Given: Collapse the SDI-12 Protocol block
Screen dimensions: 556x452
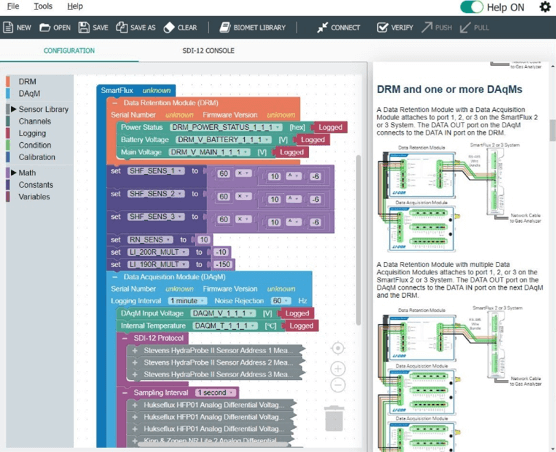Looking at the screenshot, I should coord(125,338).
